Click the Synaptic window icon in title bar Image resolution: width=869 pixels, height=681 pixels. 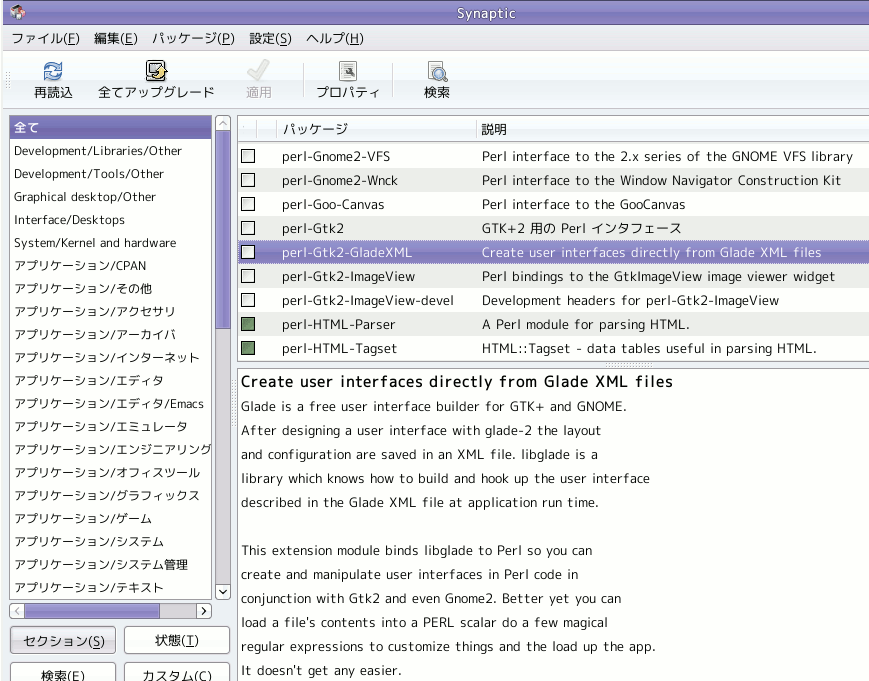(17, 12)
